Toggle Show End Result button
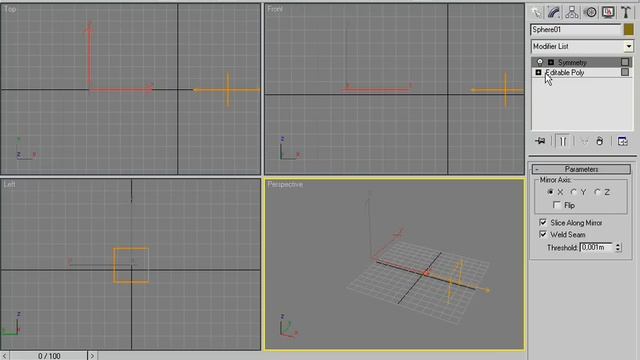The width and height of the screenshot is (640, 360). [x=562, y=141]
